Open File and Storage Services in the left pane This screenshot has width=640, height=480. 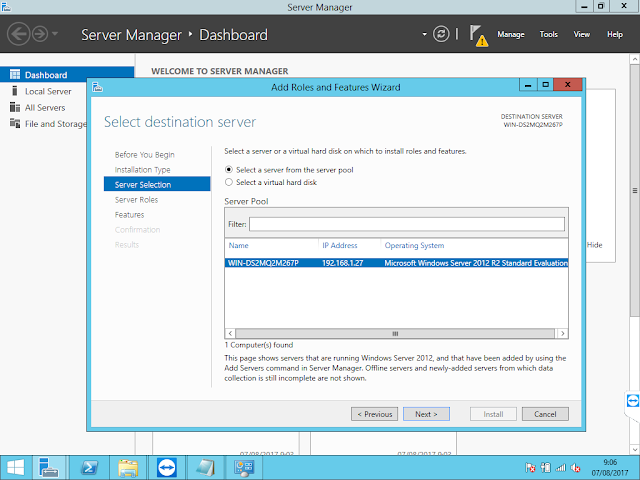point(56,124)
